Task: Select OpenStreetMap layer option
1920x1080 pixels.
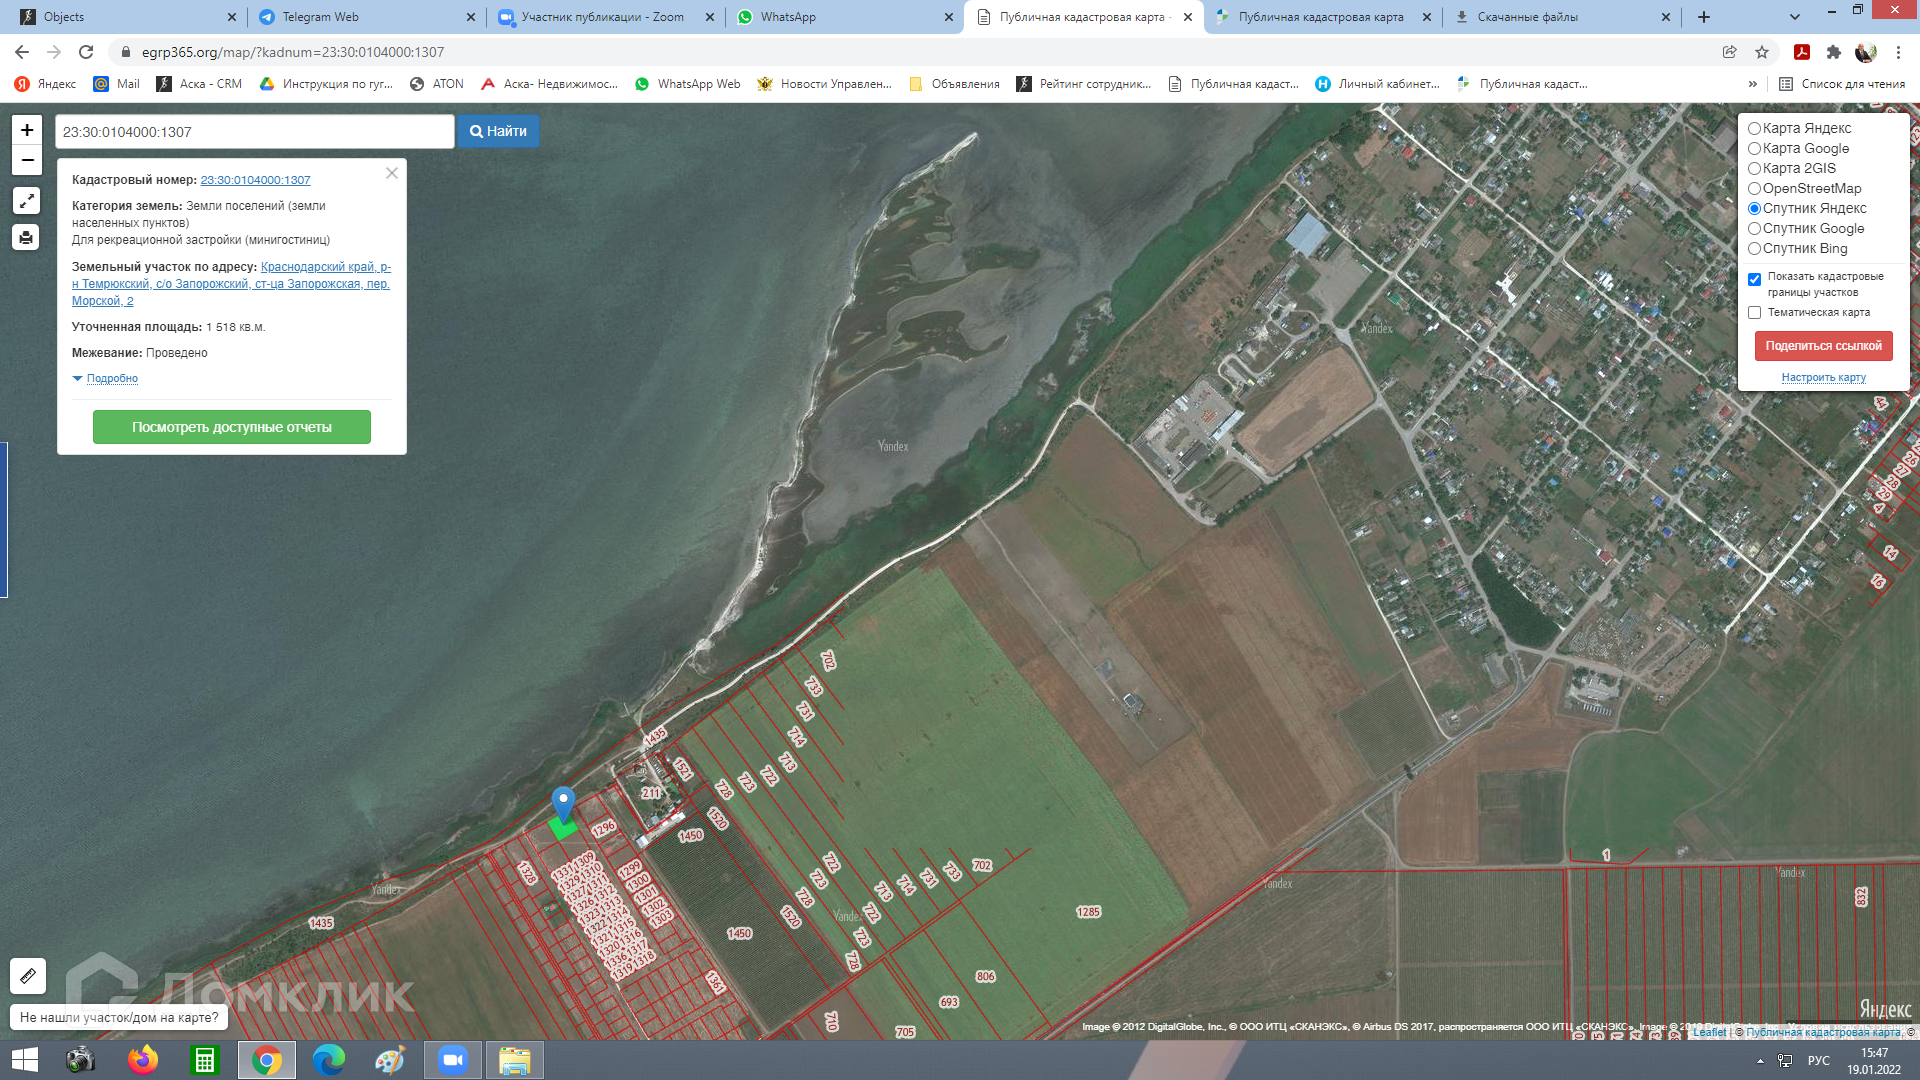Action: [1754, 189]
